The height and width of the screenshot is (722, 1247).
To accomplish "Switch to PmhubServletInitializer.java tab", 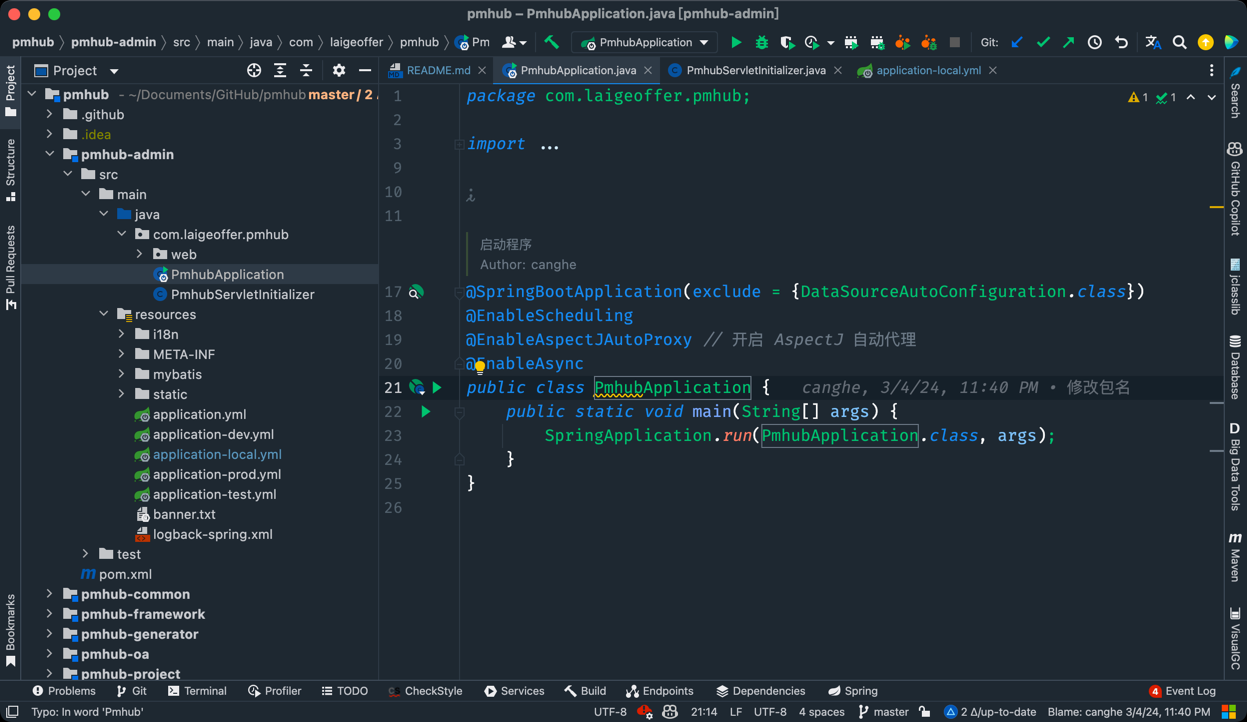I will 755,71.
